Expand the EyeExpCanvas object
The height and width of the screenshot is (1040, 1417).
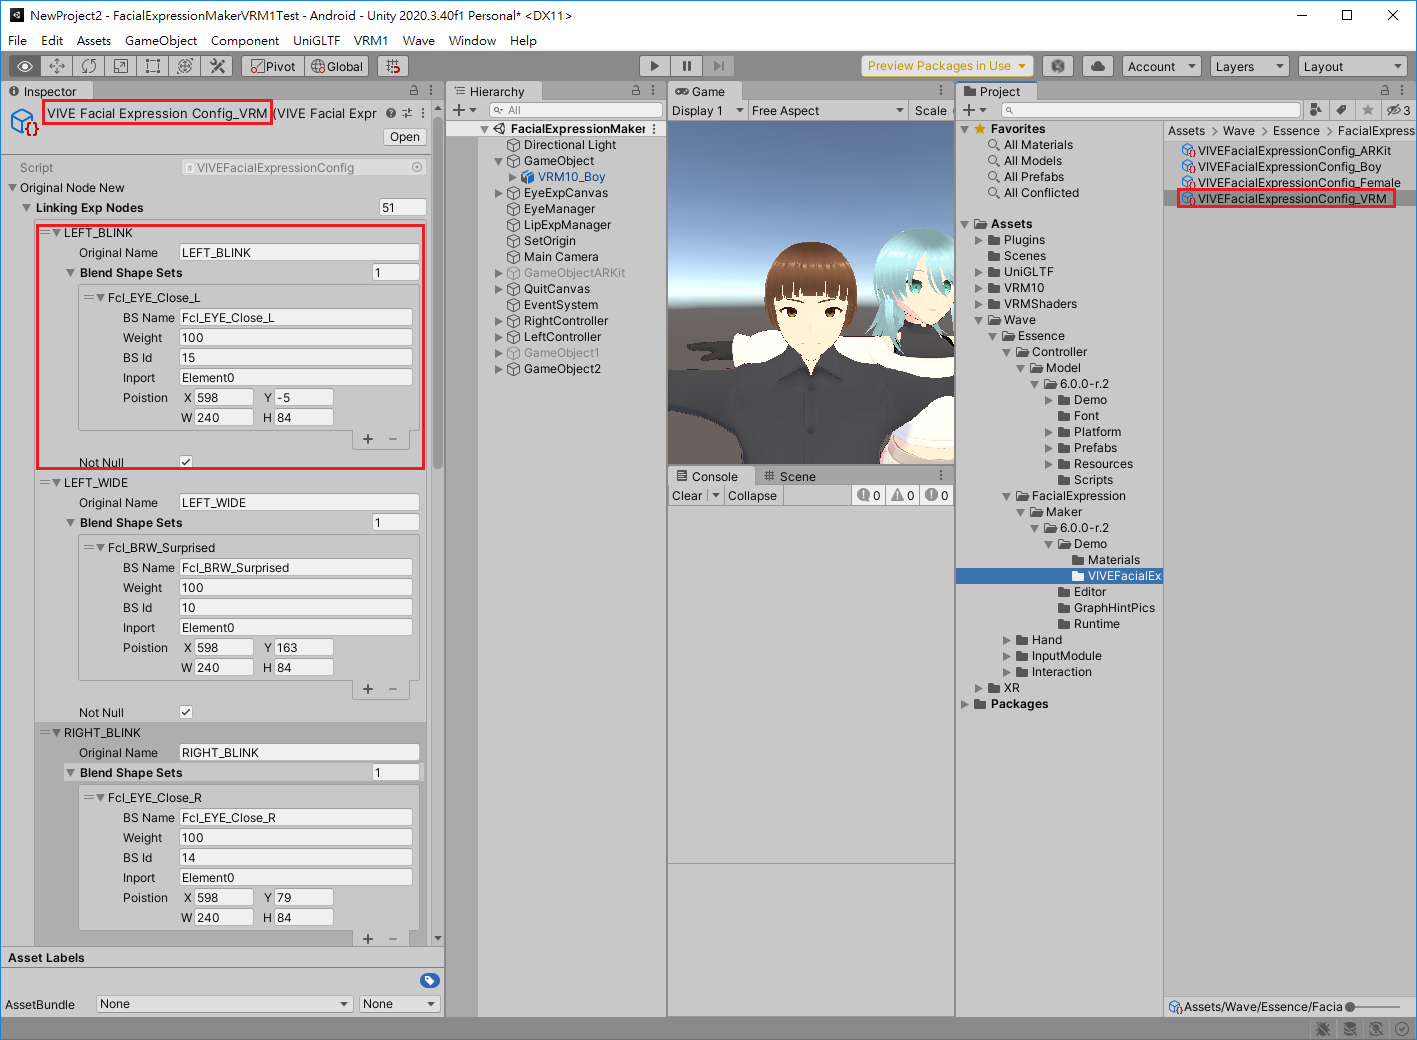(499, 193)
